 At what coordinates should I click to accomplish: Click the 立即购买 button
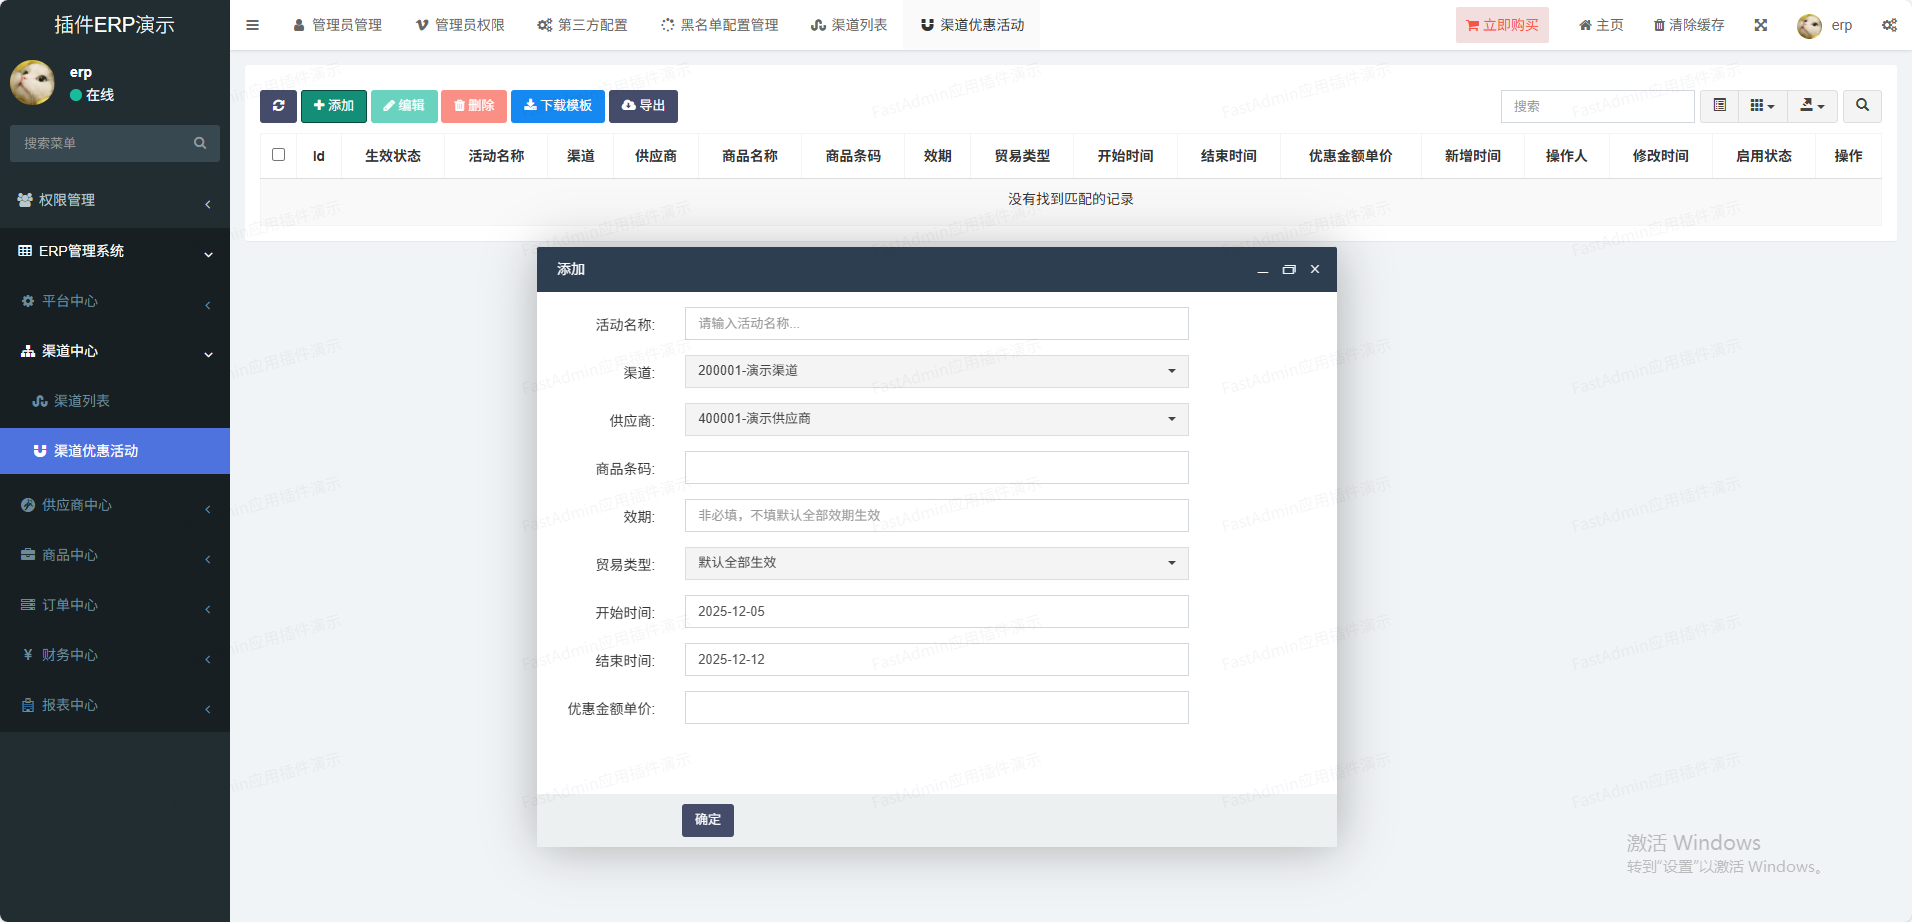[x=1501, y=25]
